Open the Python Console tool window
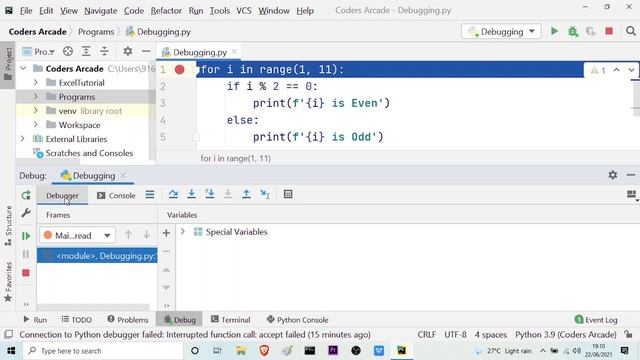 [298, 320]
